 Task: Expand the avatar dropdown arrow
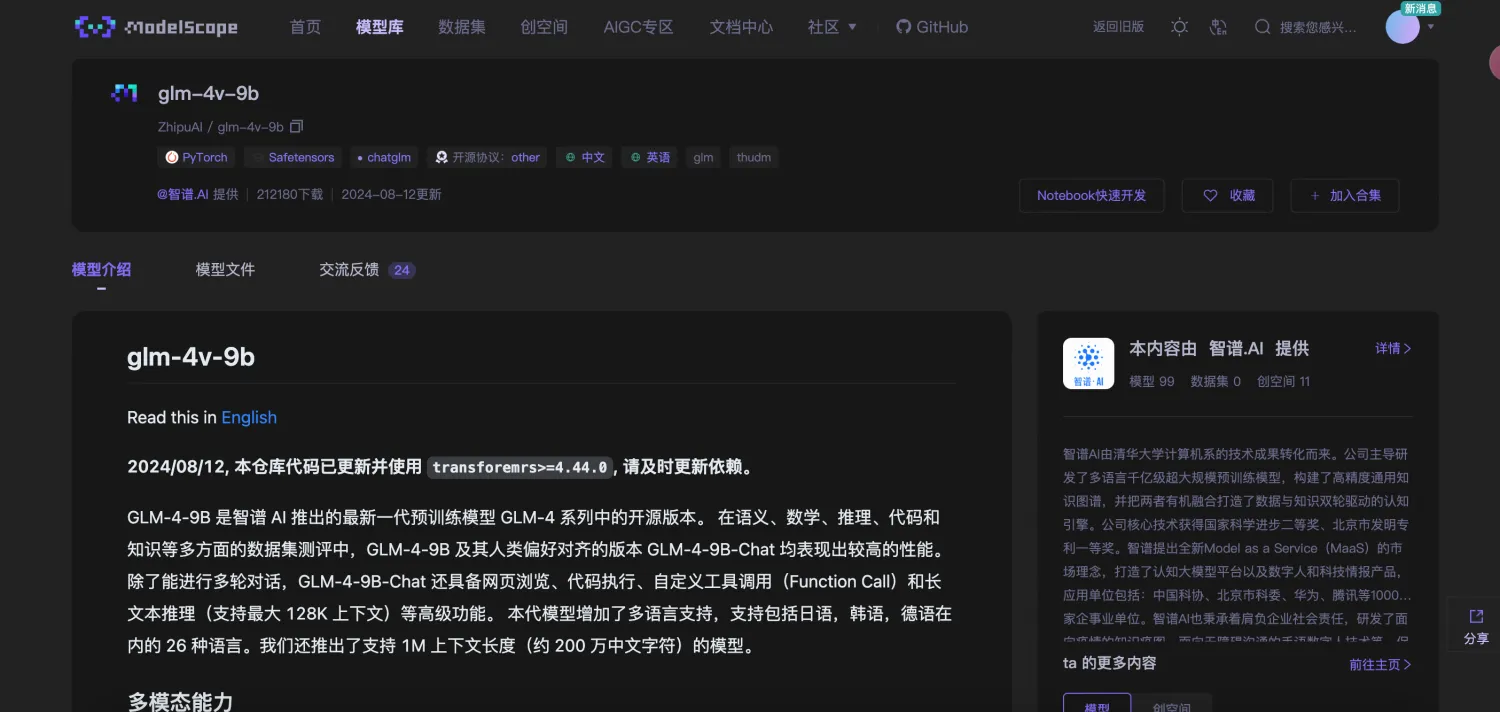1431,27
